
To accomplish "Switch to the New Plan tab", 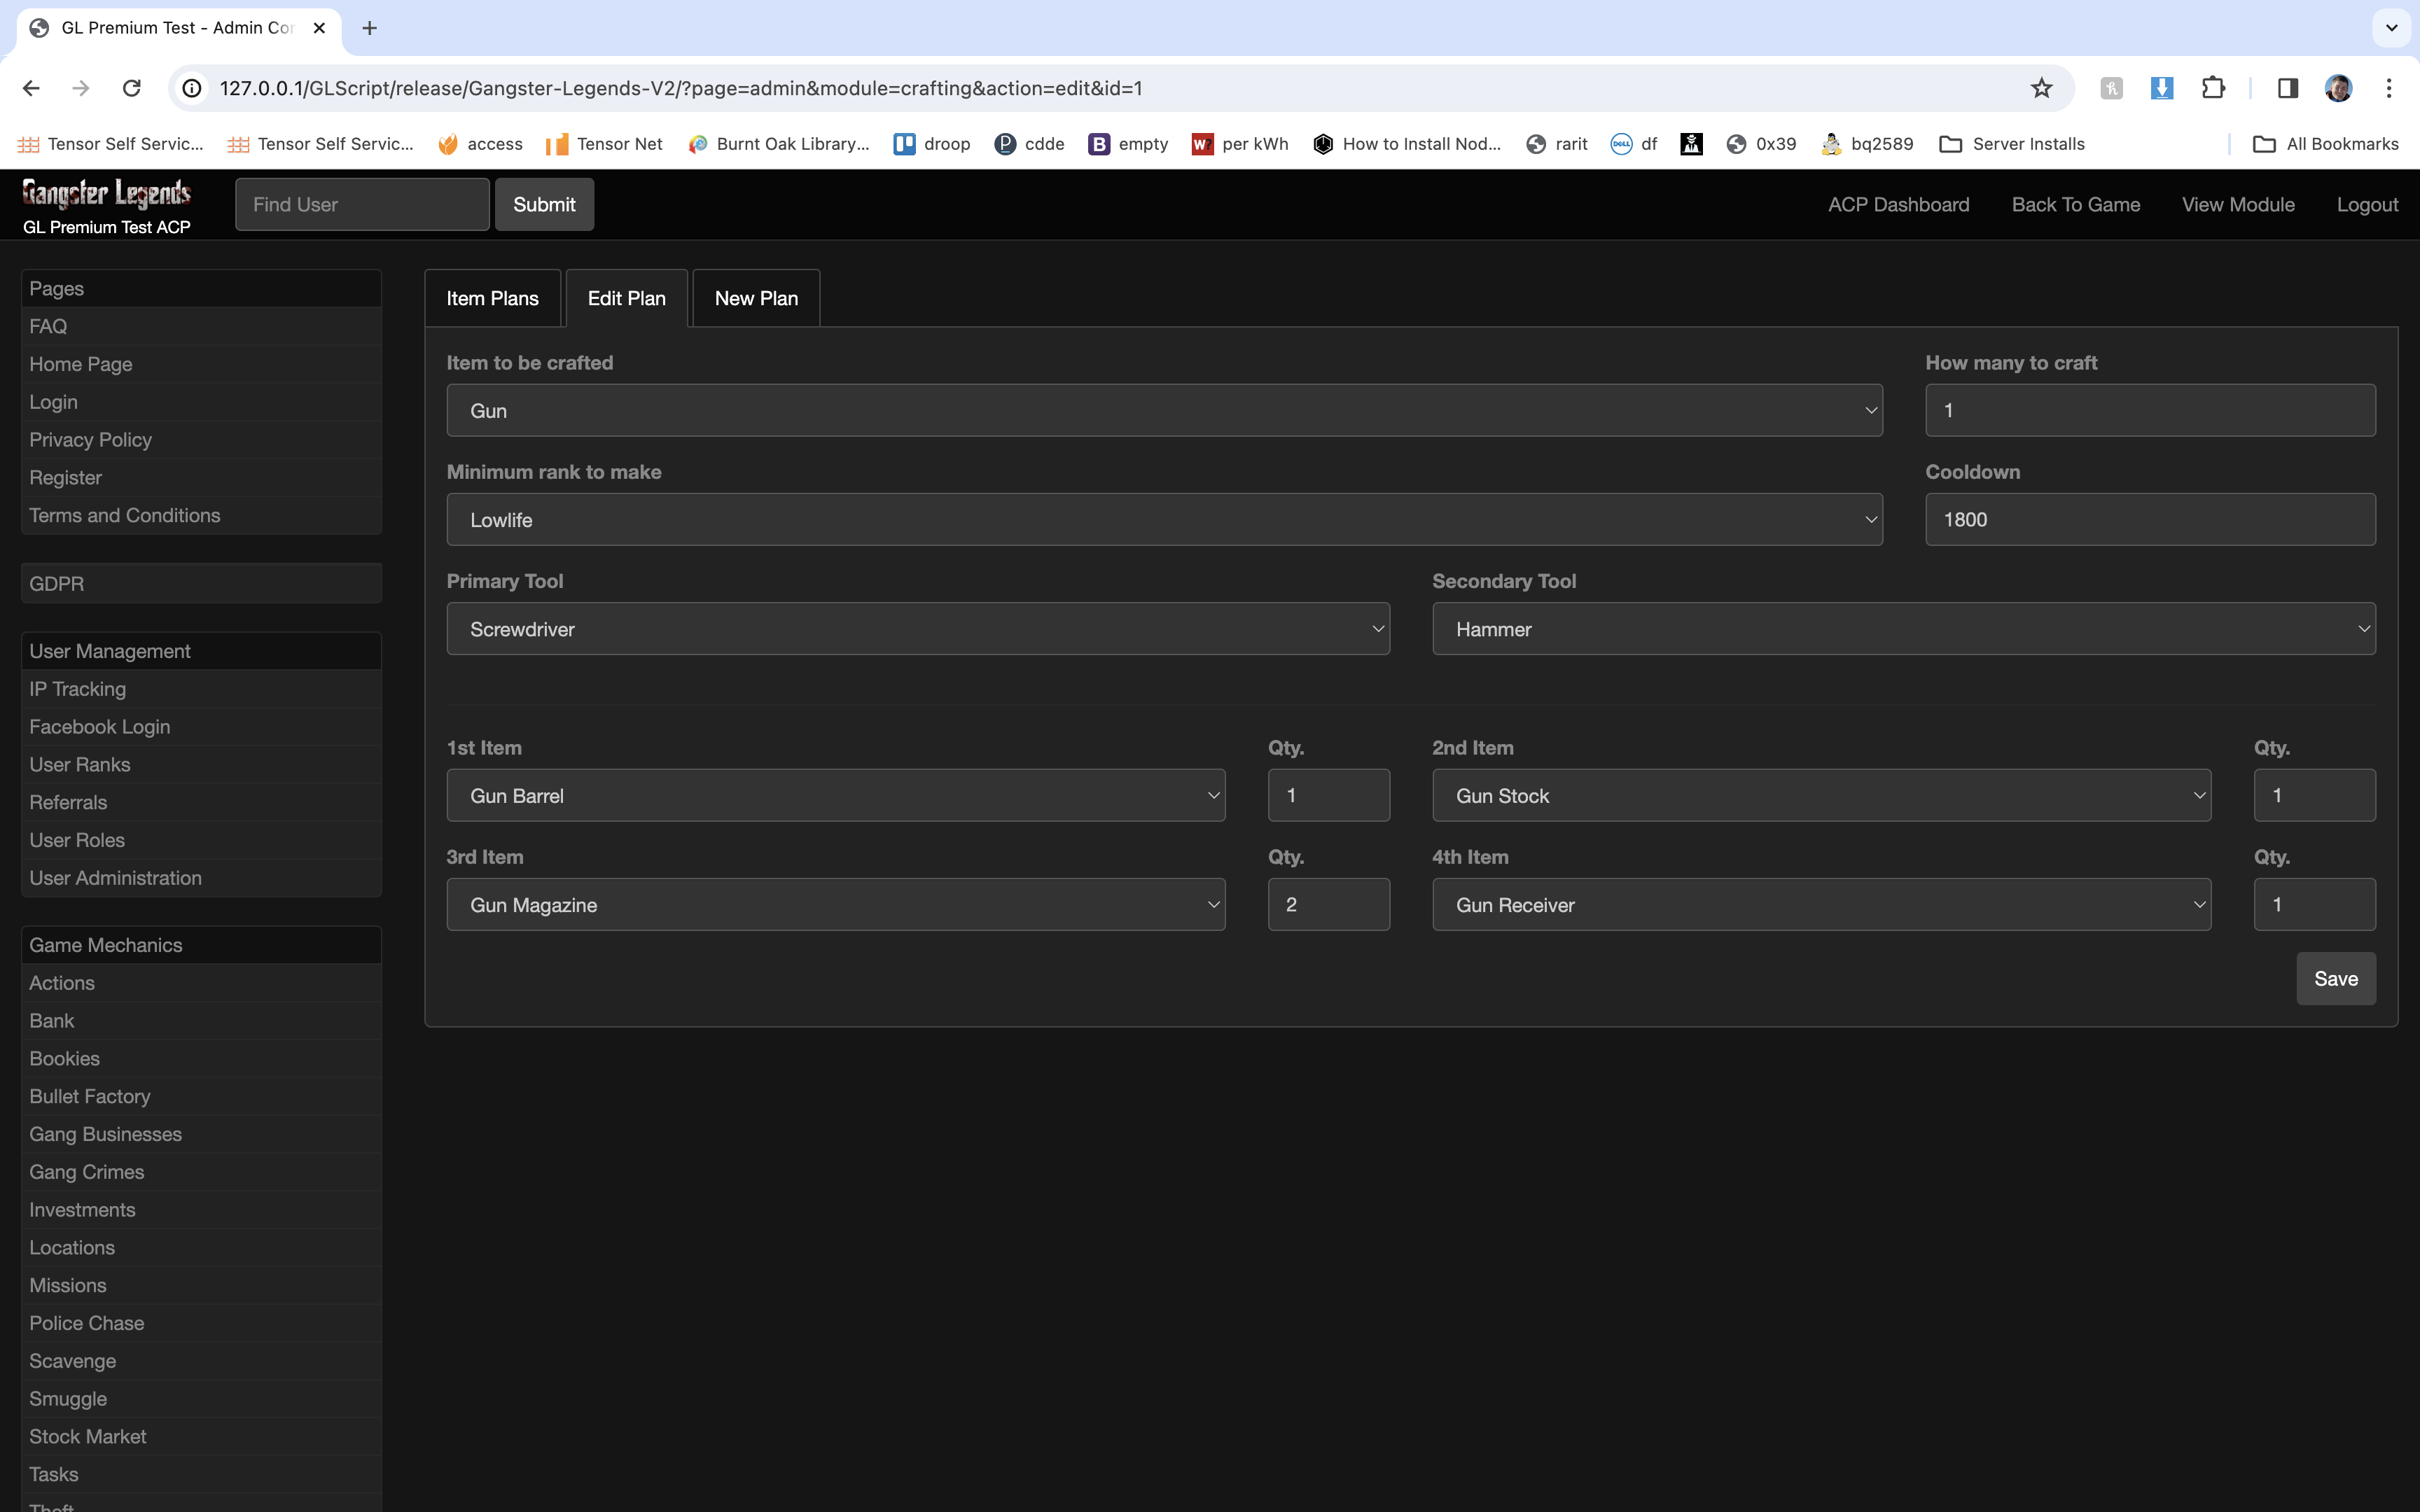I will [x=756, y=299].
